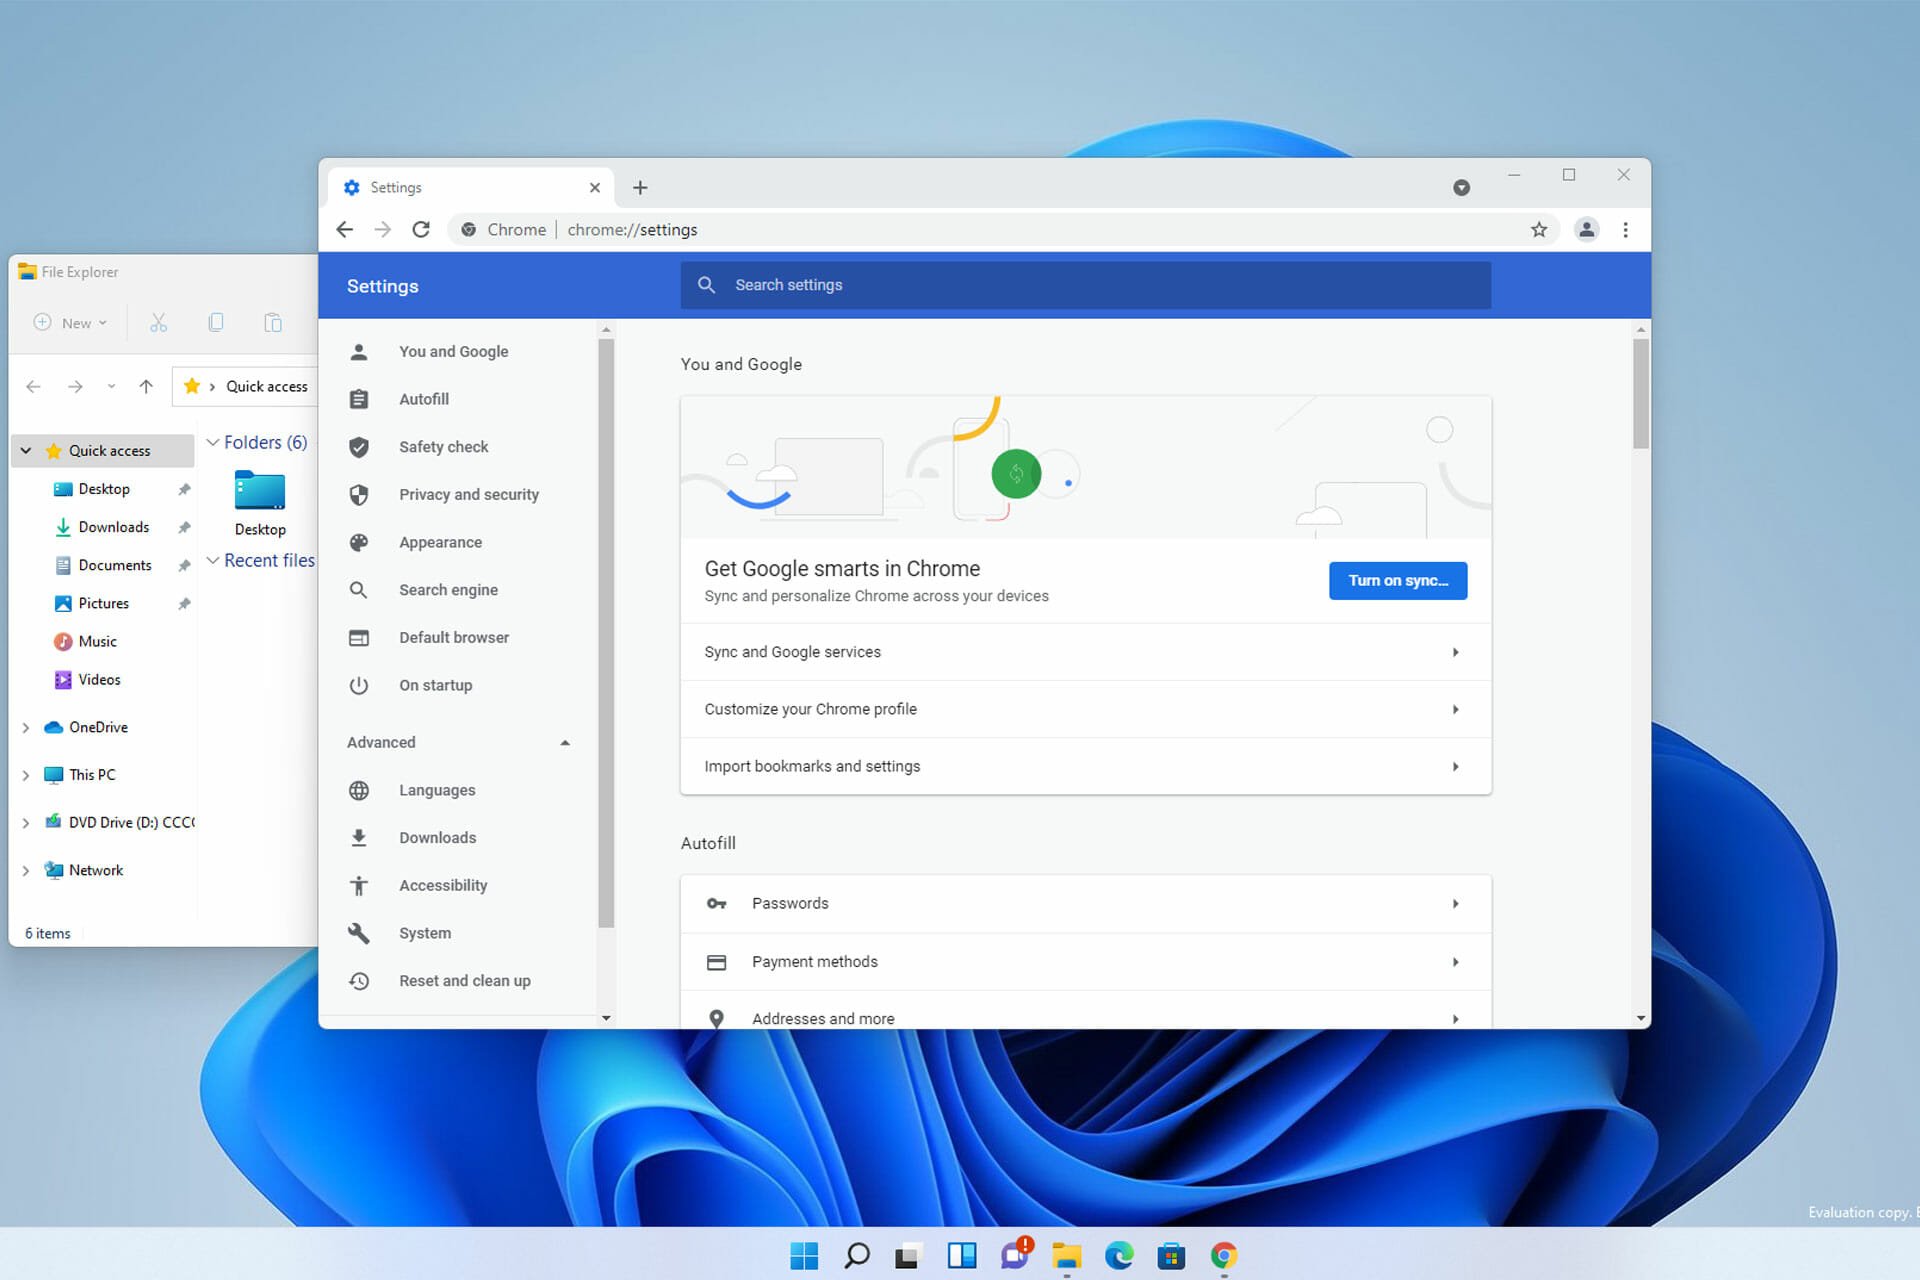Click the Downloads icon in Advanced section
1920x1280 pixels.
[x=360, y=837]
